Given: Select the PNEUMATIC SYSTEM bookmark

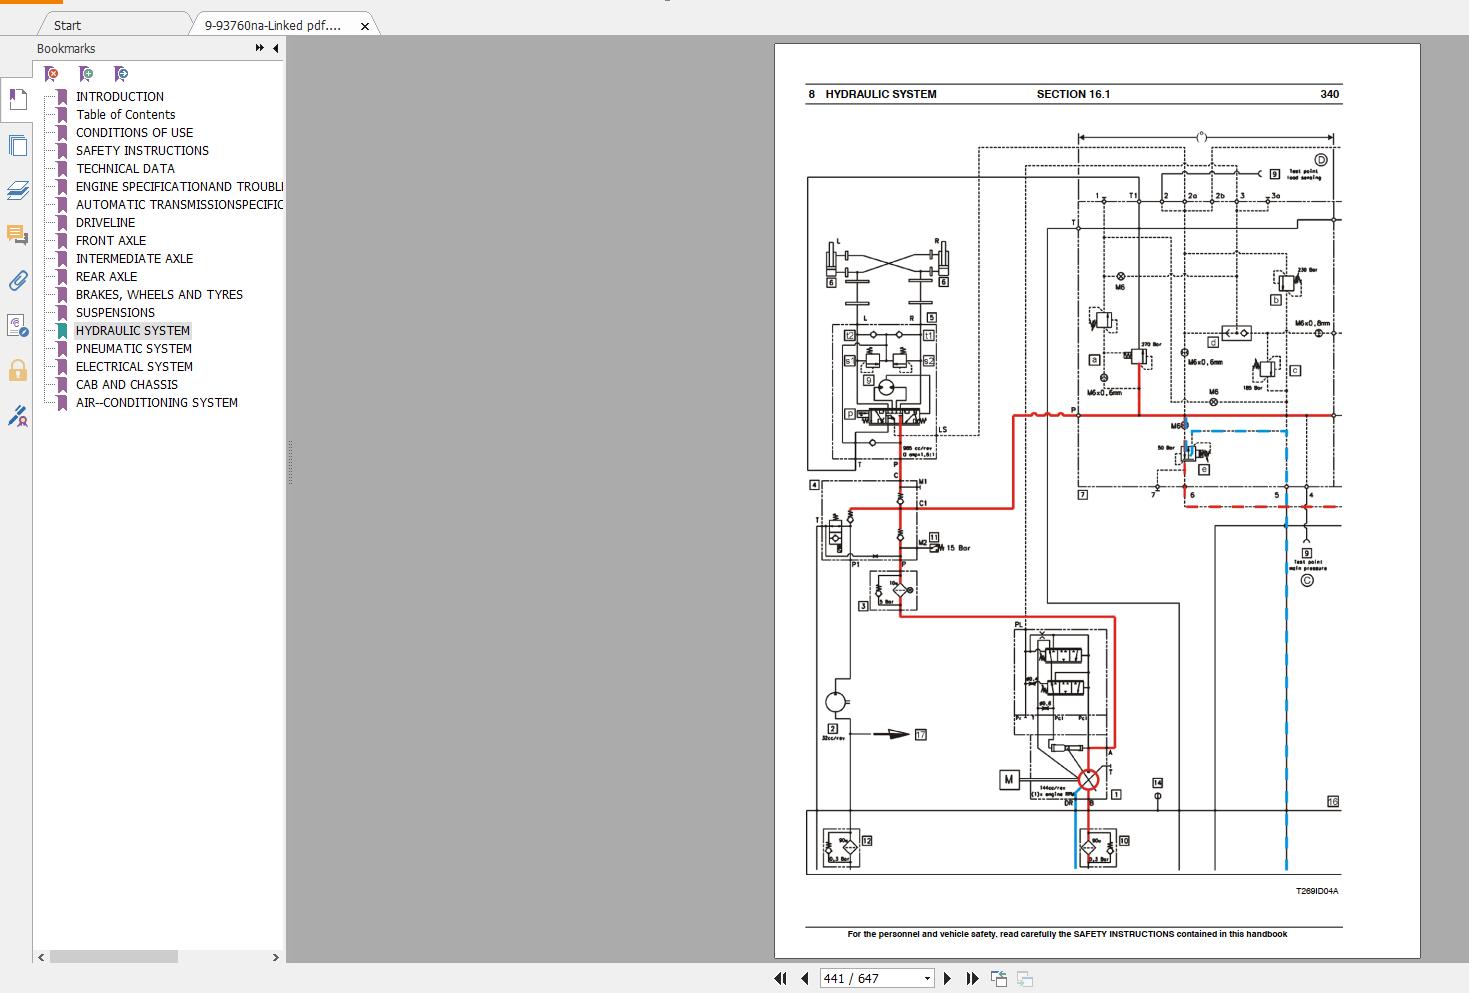Looking at the screenshot, I should point(134,348).
